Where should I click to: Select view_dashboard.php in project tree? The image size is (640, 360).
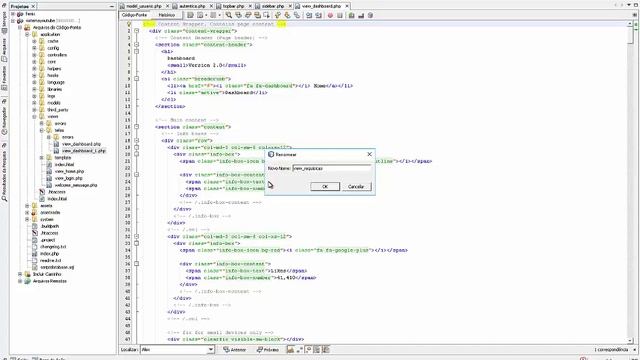(x=81, y=144)
